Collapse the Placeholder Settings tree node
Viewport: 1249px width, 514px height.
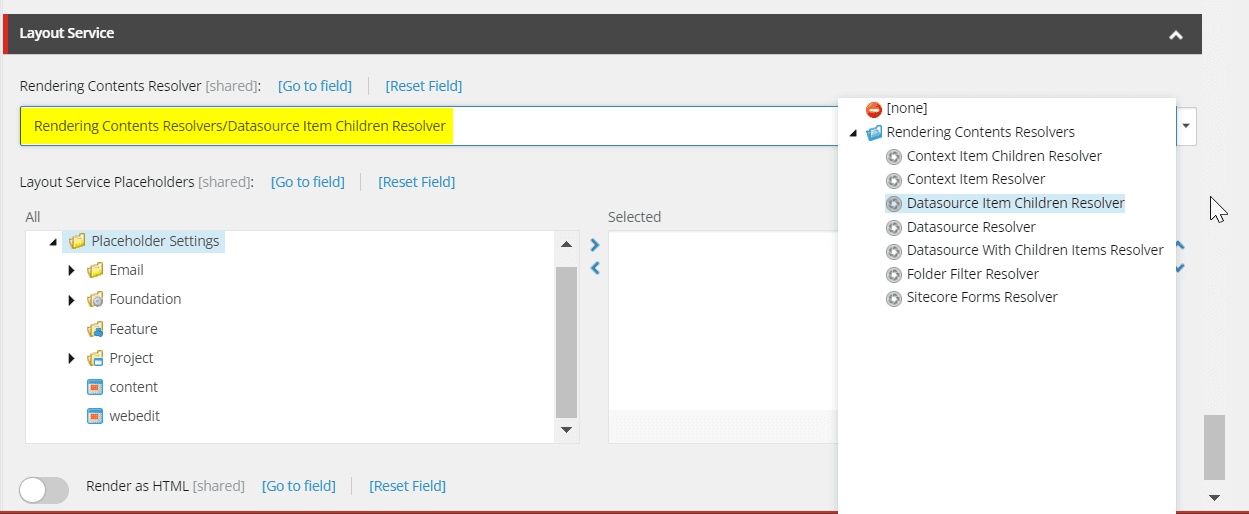52,242
